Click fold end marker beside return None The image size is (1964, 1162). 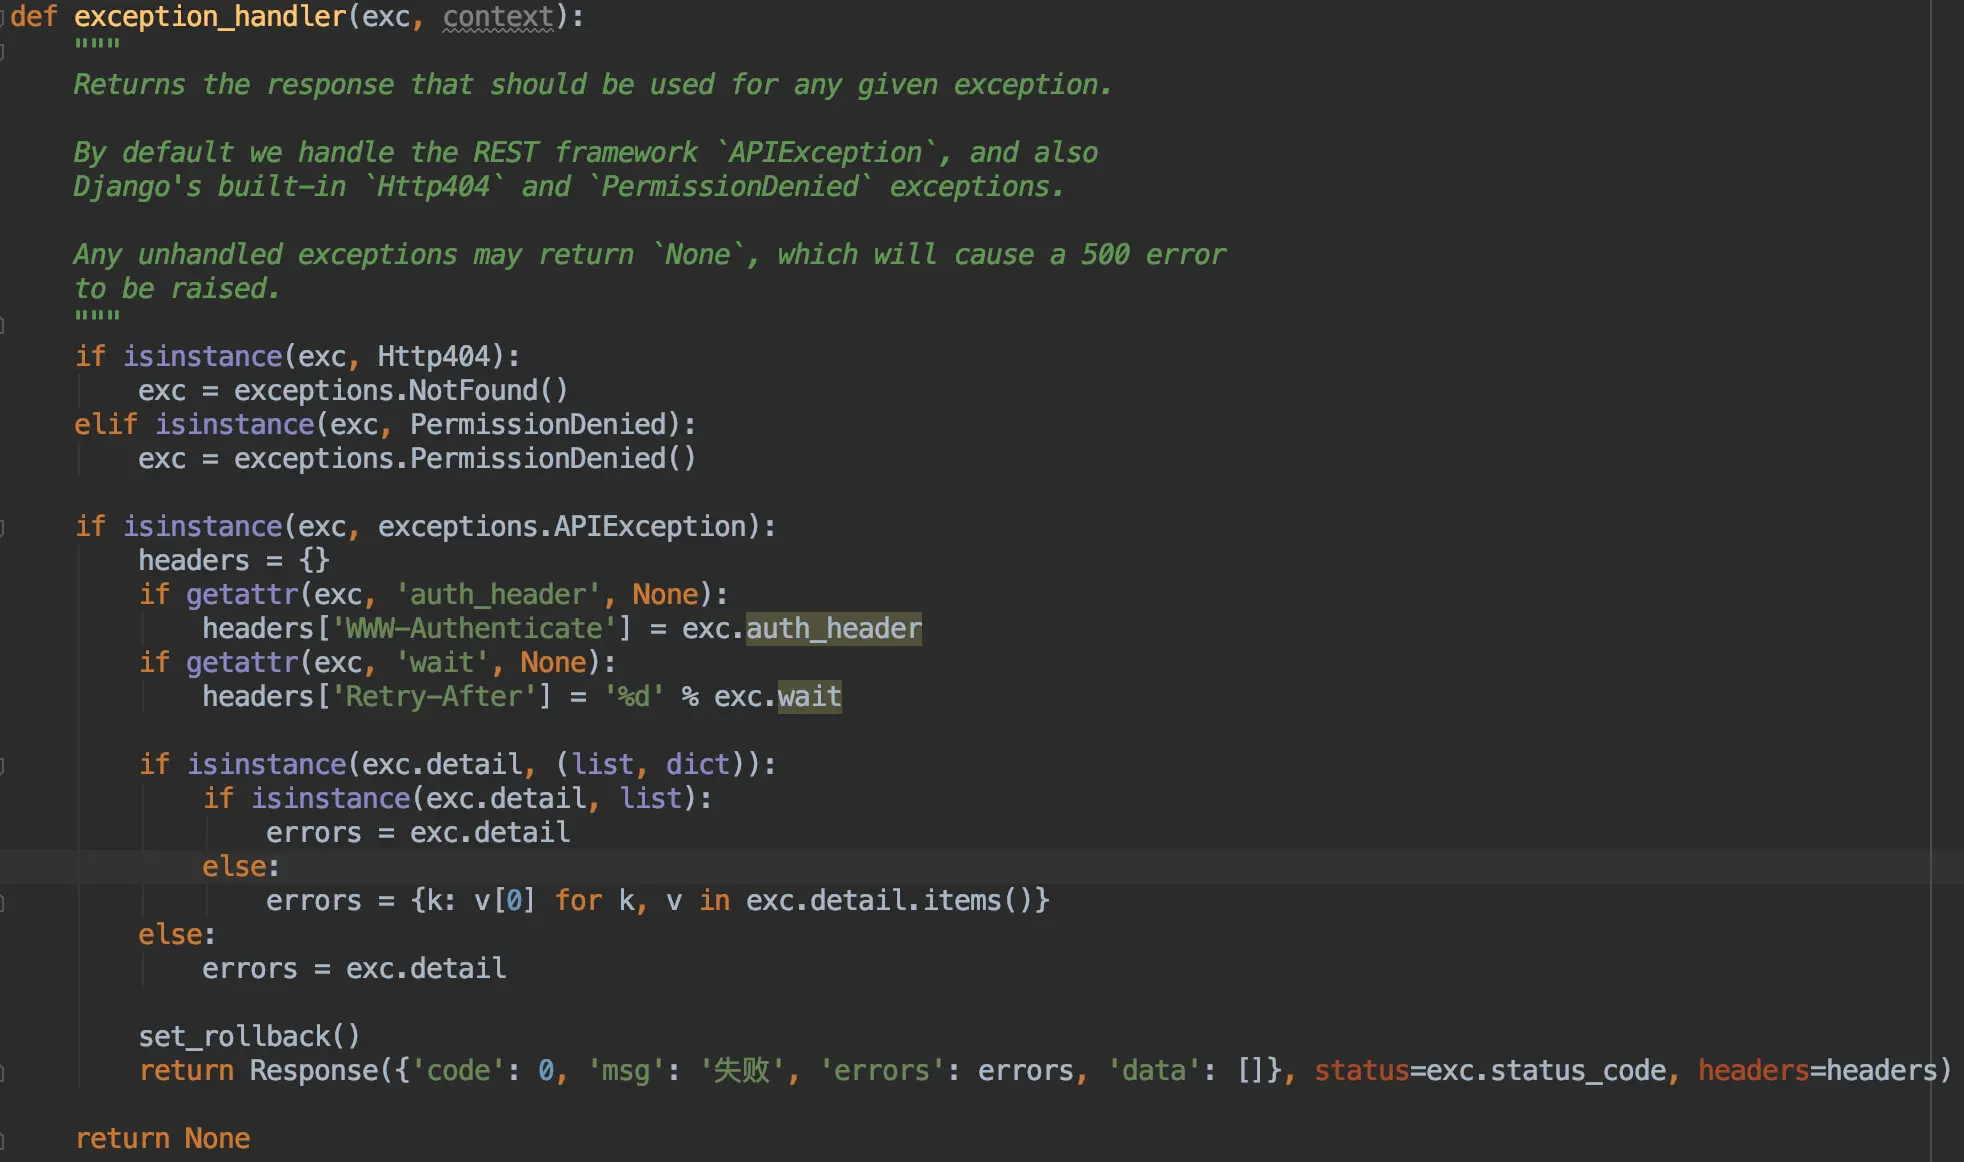[x=3, y=1140]
